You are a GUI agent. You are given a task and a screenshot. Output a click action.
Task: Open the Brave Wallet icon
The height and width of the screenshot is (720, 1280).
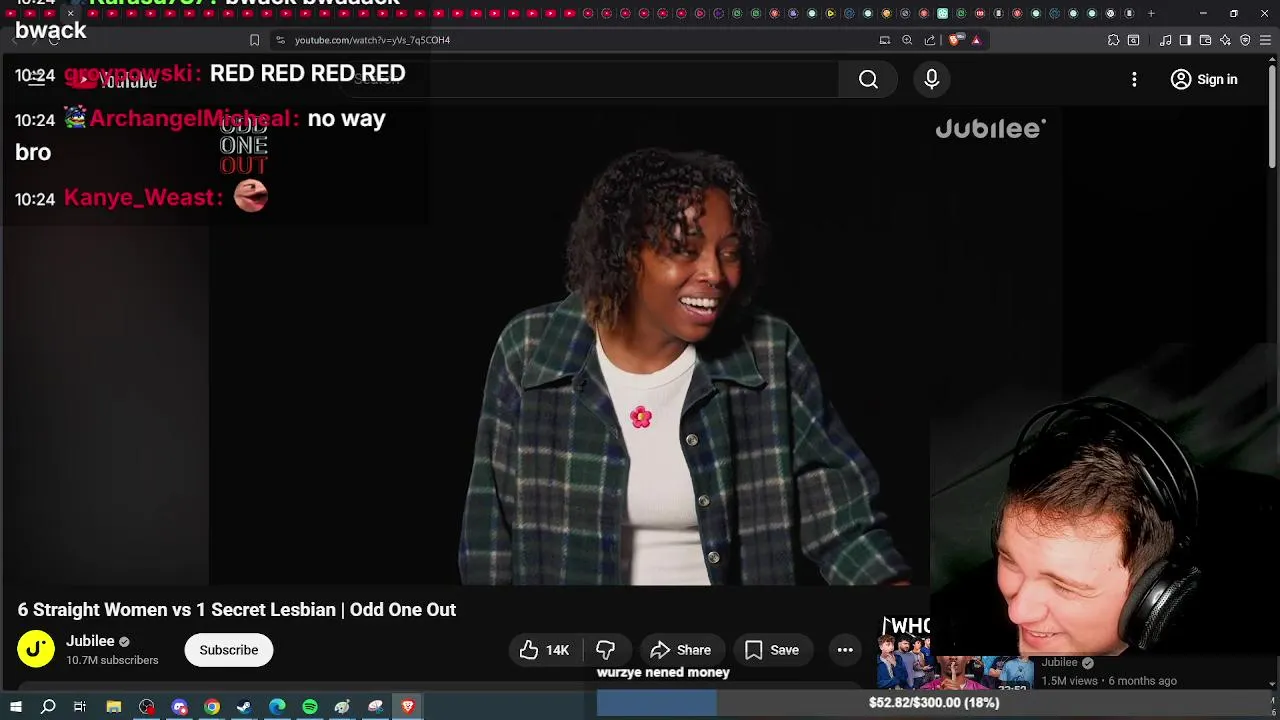[x=1205, y=40]
